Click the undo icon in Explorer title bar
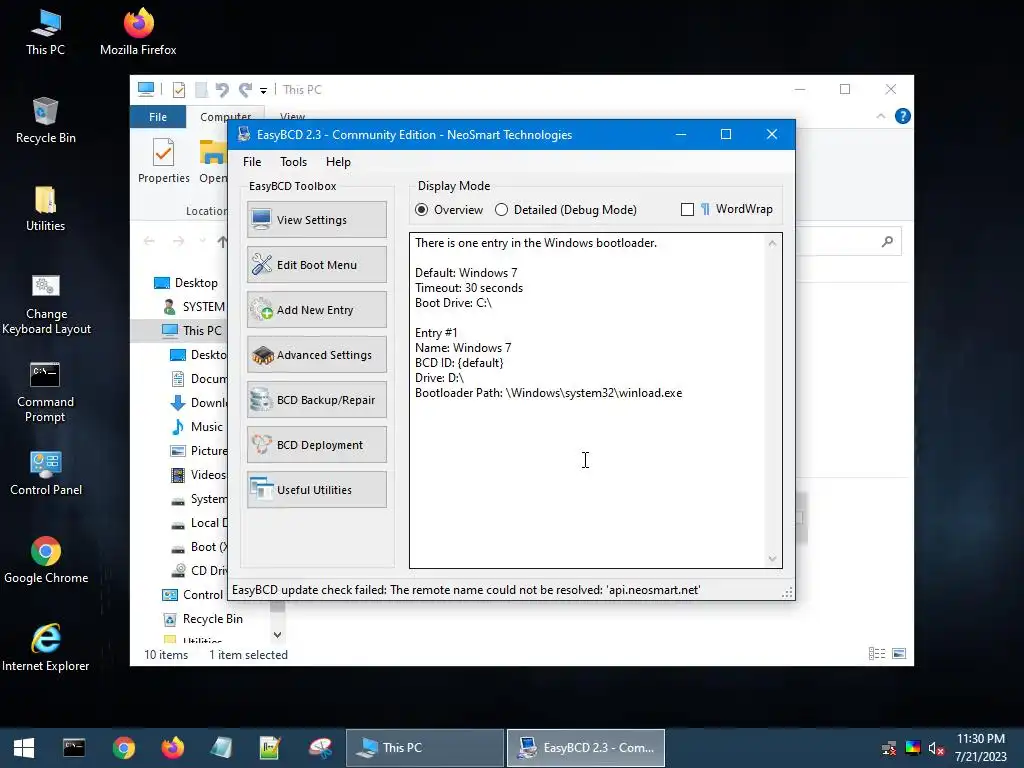 pyautogui.click(x=222, y=89)
